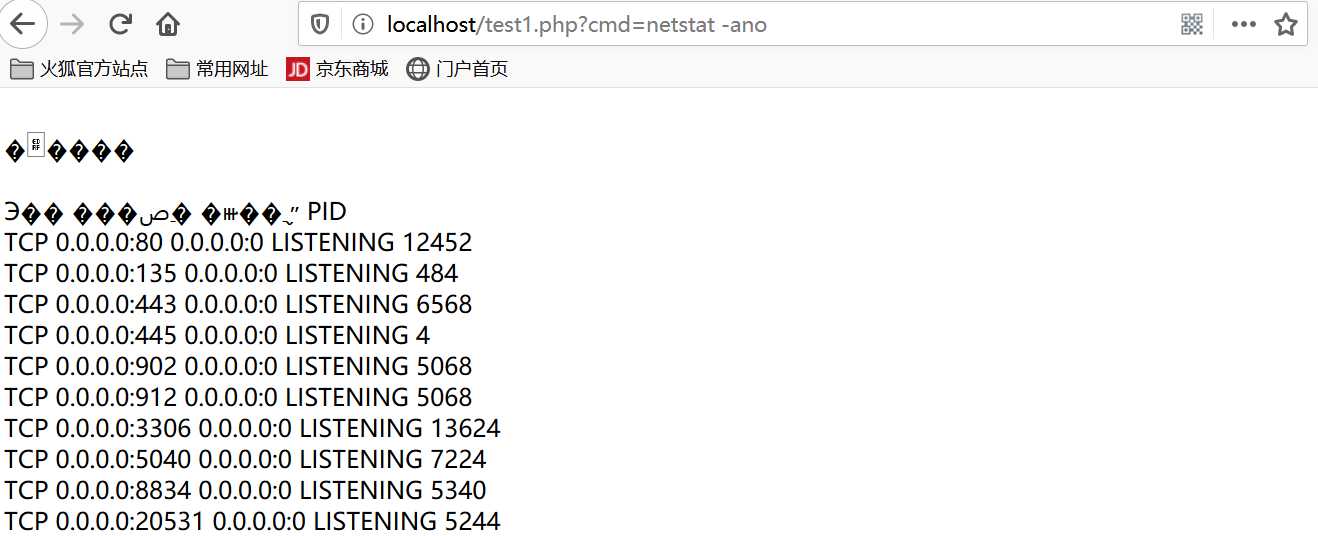Bookmark this page with star icon
The image size is (1318, 536).
pyautogui.click(x=1286, y=24)
